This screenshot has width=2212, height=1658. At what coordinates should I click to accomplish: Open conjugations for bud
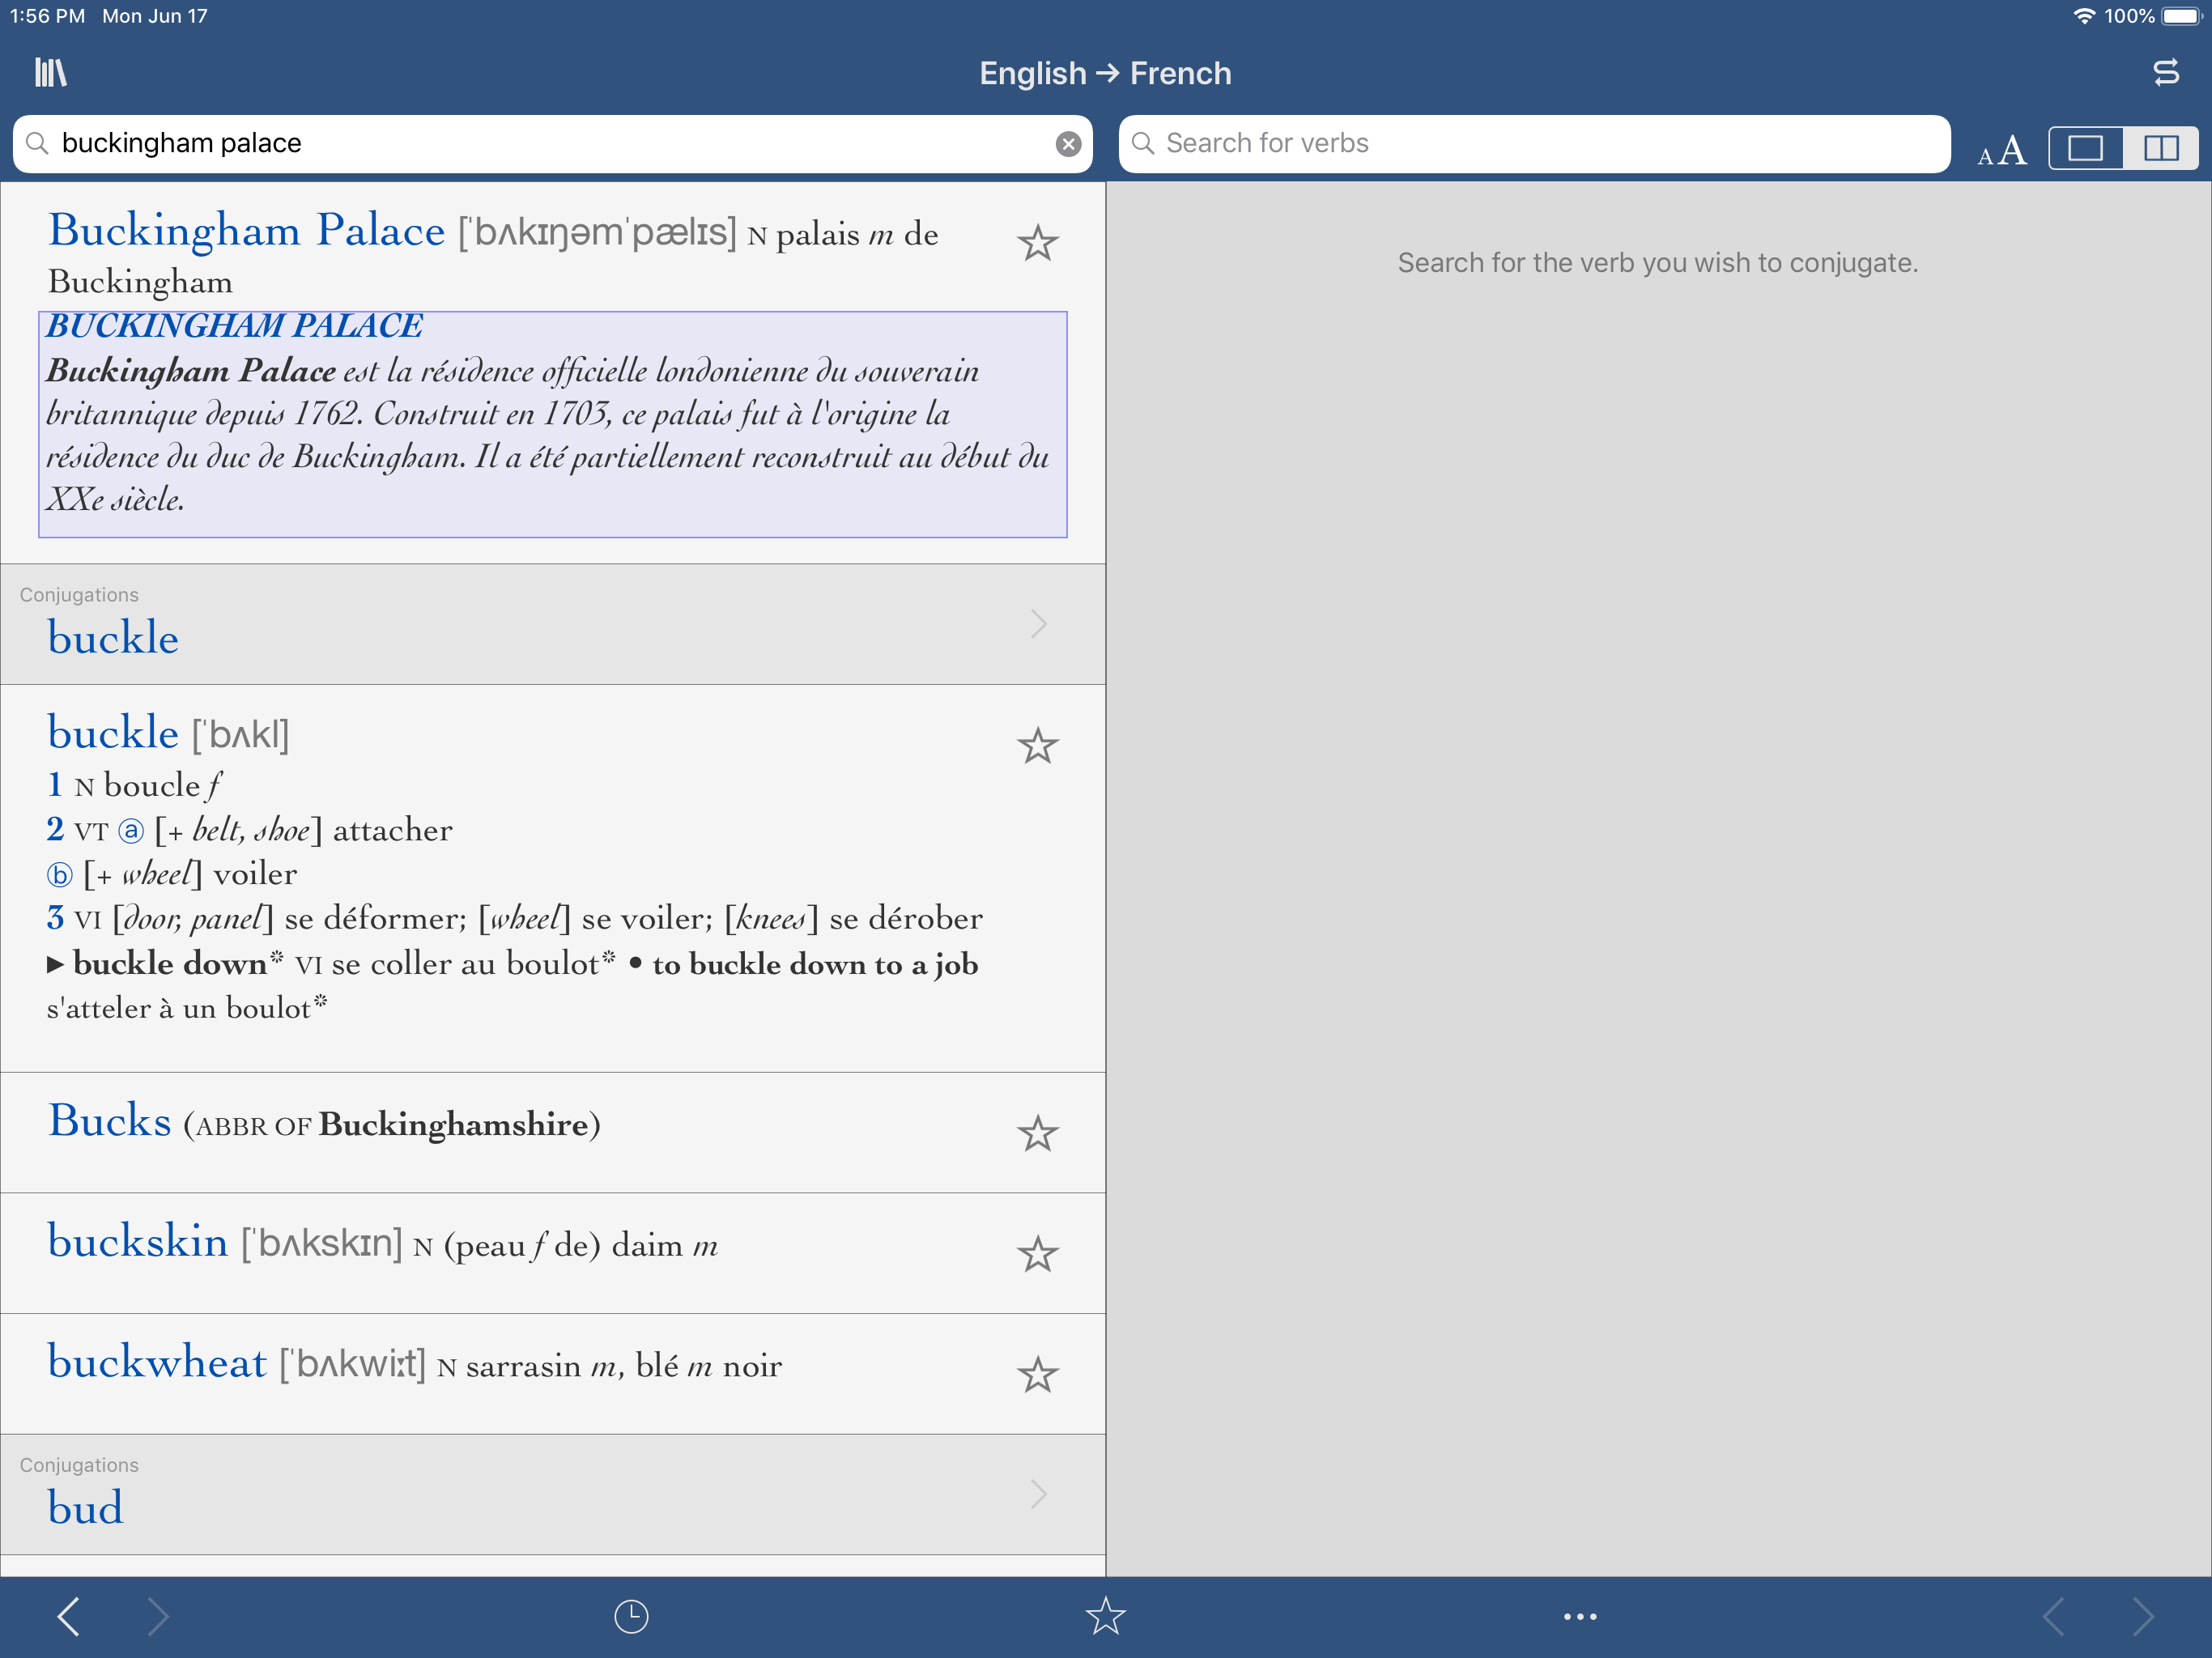tap(552, 1494)
